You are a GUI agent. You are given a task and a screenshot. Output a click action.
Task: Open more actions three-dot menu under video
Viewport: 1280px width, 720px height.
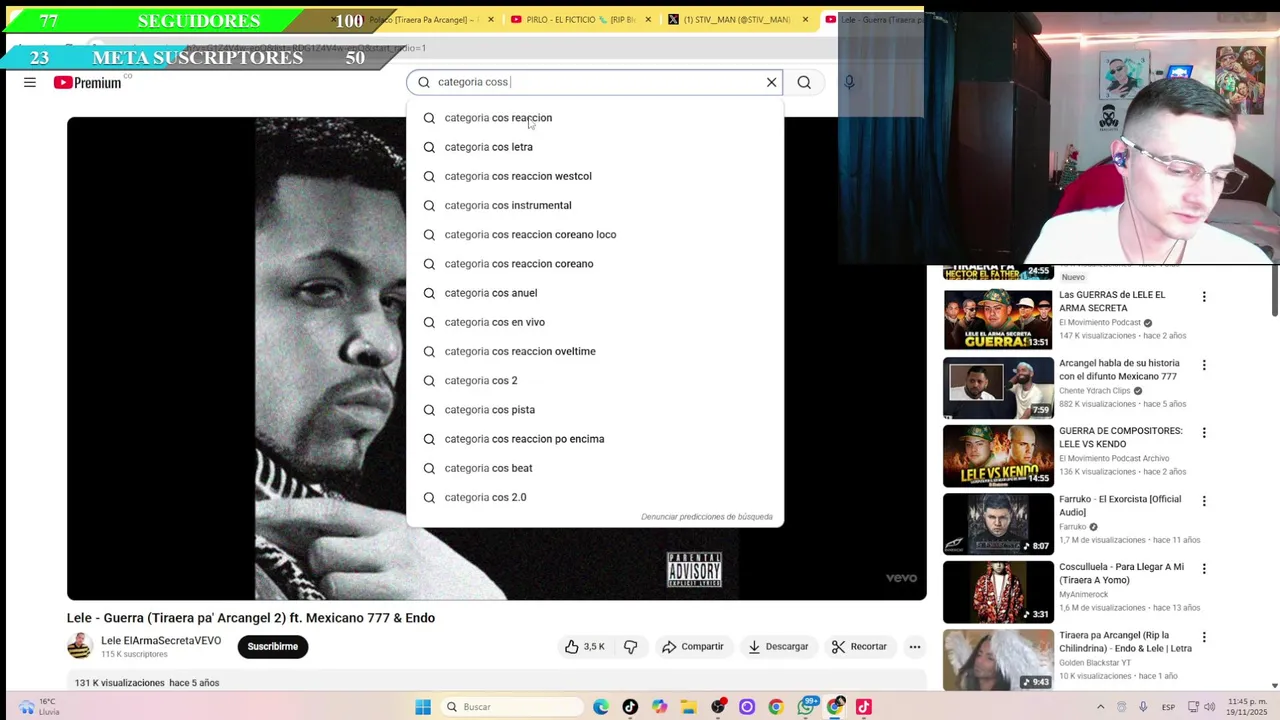(914, 646)
